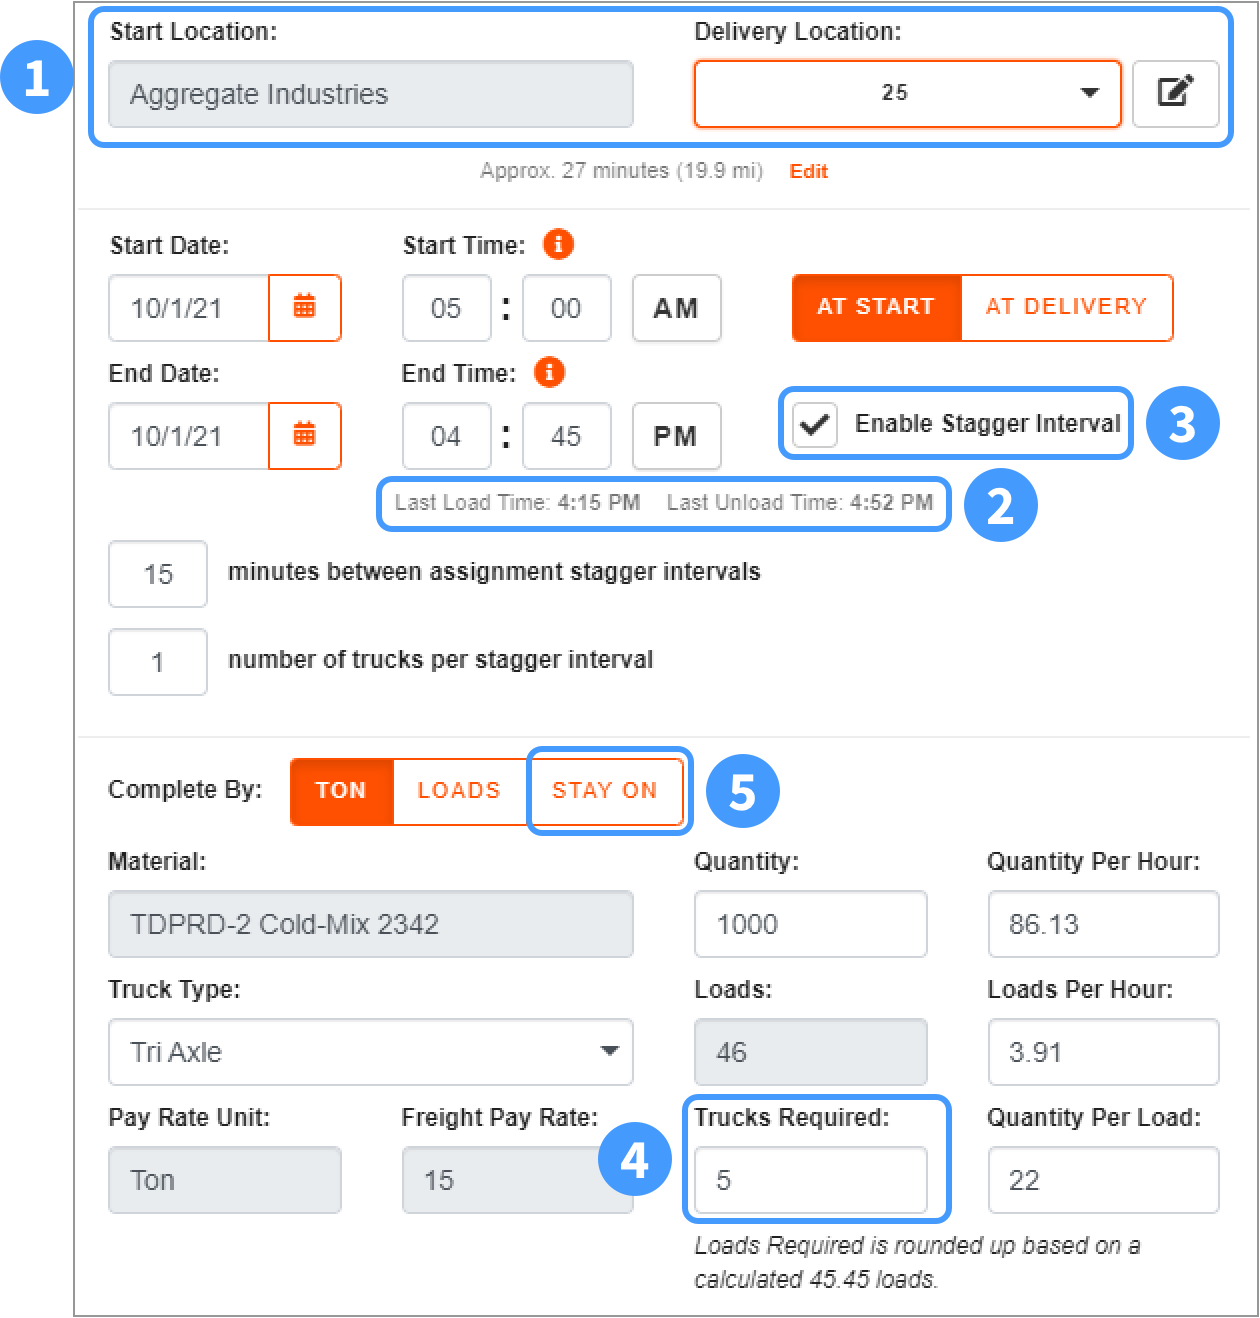The width and height of the screenshot is (1260, 1318).
Task: Click the edit delivery location pencil icon
Action: pyautogui.click(x=1176, y=93)
